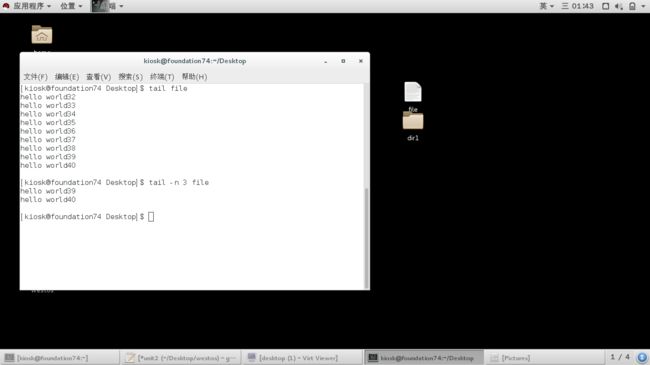Click the display icon in system tray
This screenshot has width=650, height=365.
(x=605, y=6)
